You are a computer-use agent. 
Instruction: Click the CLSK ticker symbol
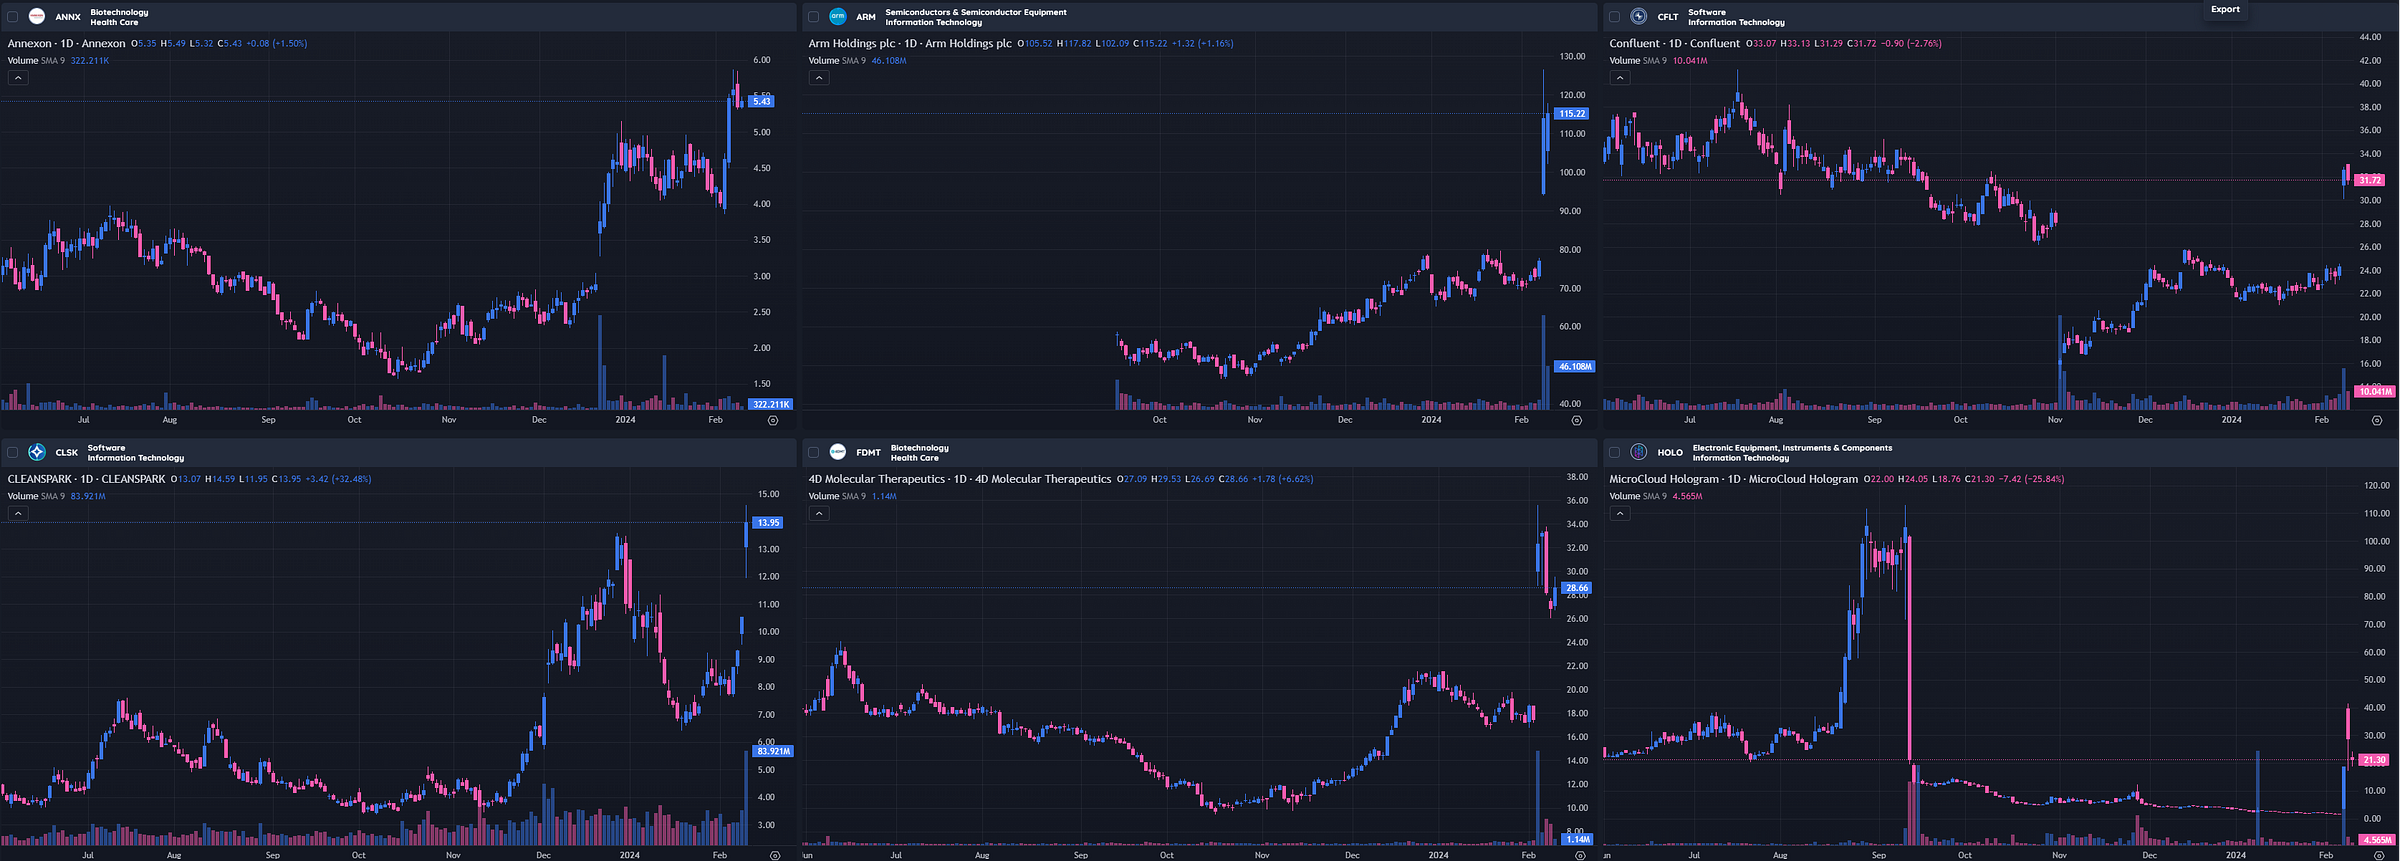pos(67,453)
